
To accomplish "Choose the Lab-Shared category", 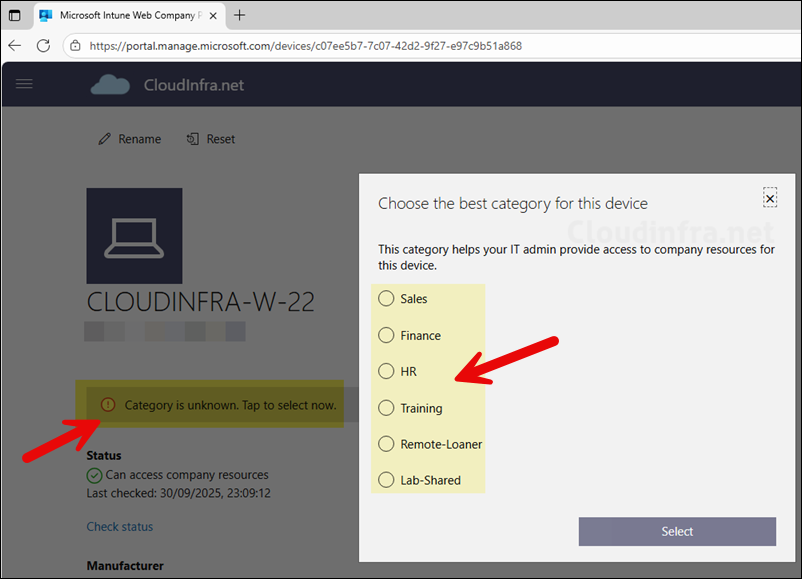I will (x=386, y=480).
